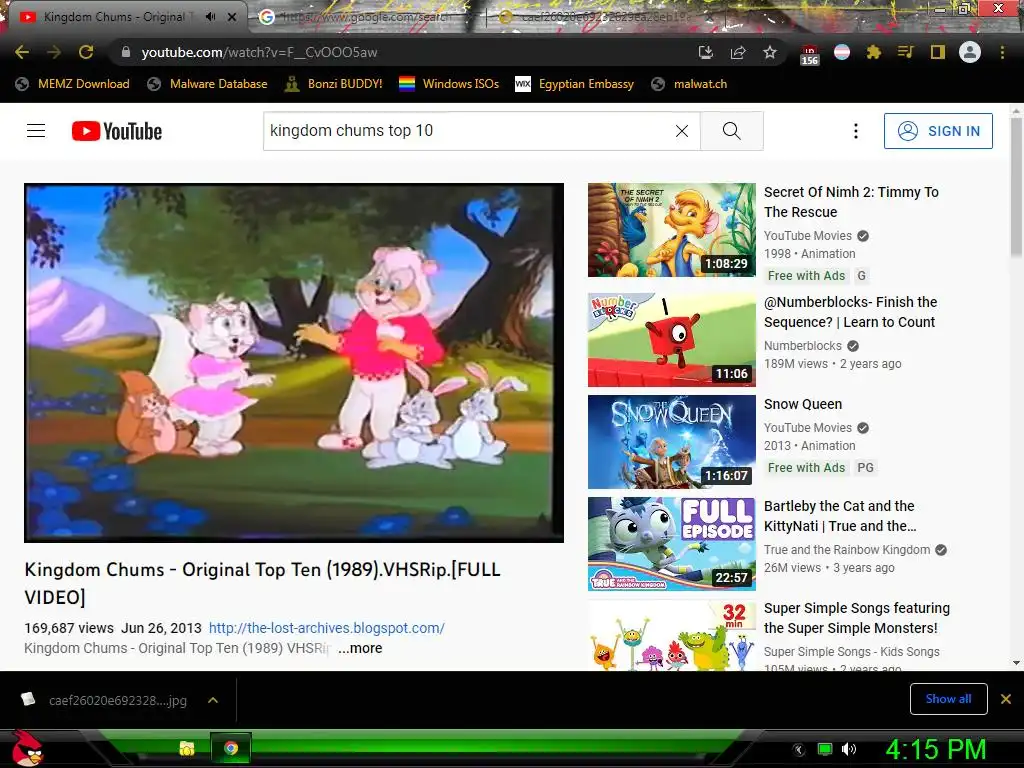The image size is (1024, 768).
Task: Open the media control playlist icon
Action: pyautogui.click(x=906, y=52)
